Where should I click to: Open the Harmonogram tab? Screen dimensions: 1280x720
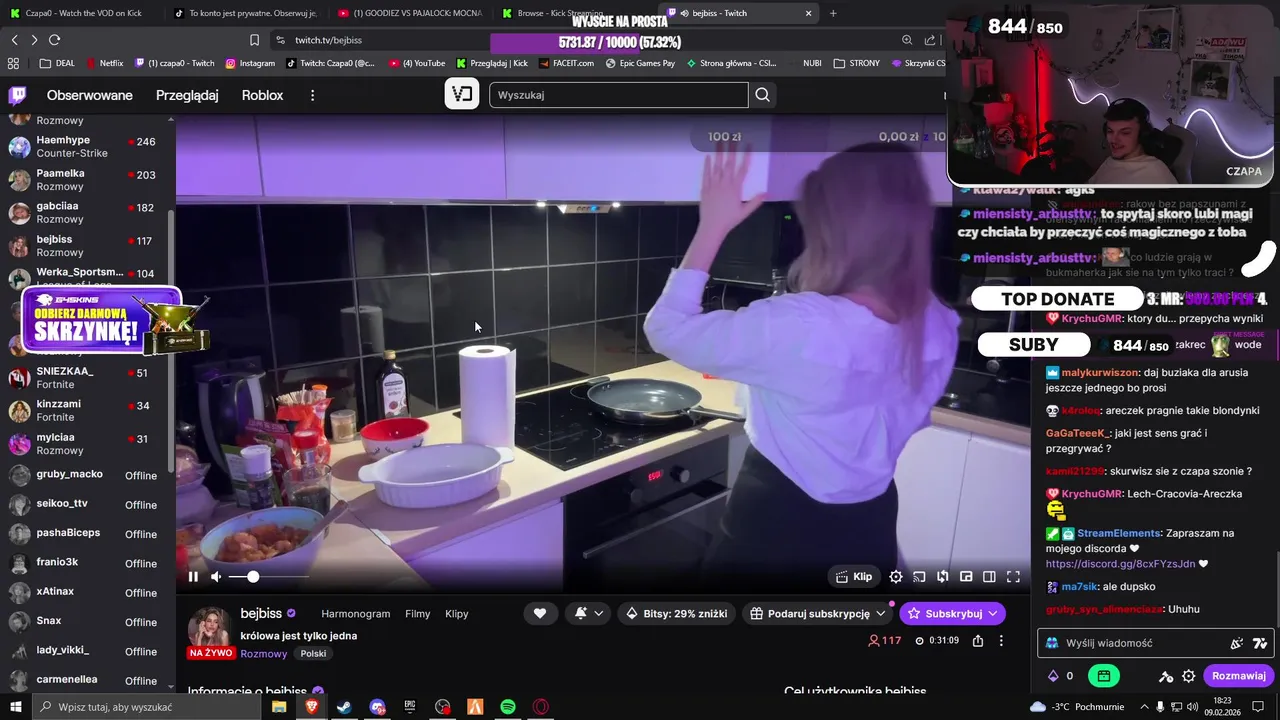[x=355, y=614]
